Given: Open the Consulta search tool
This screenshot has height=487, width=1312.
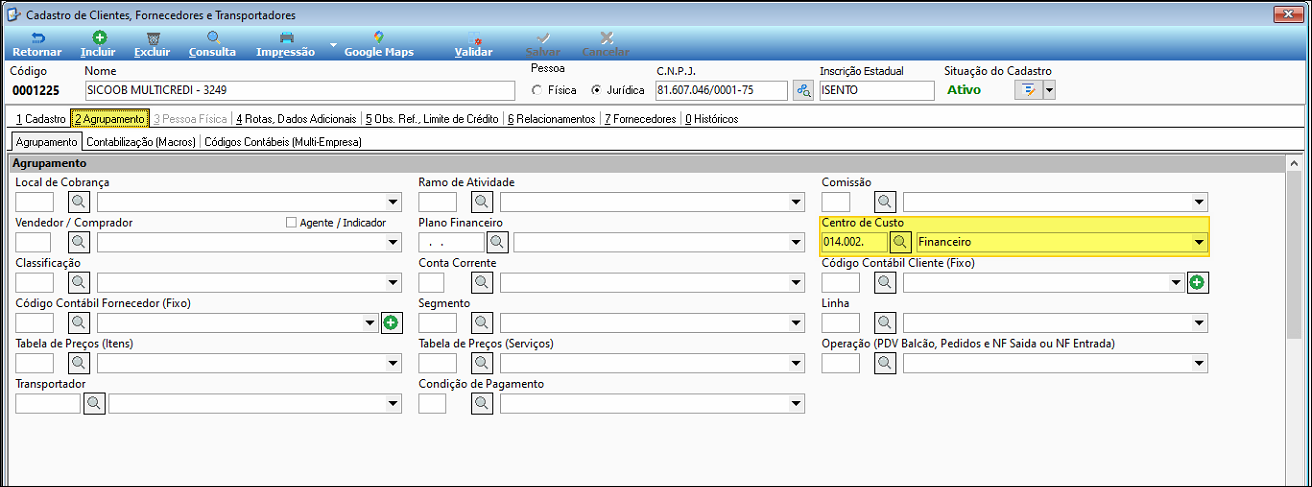Looking at the screenshot, I should [212, 44].
